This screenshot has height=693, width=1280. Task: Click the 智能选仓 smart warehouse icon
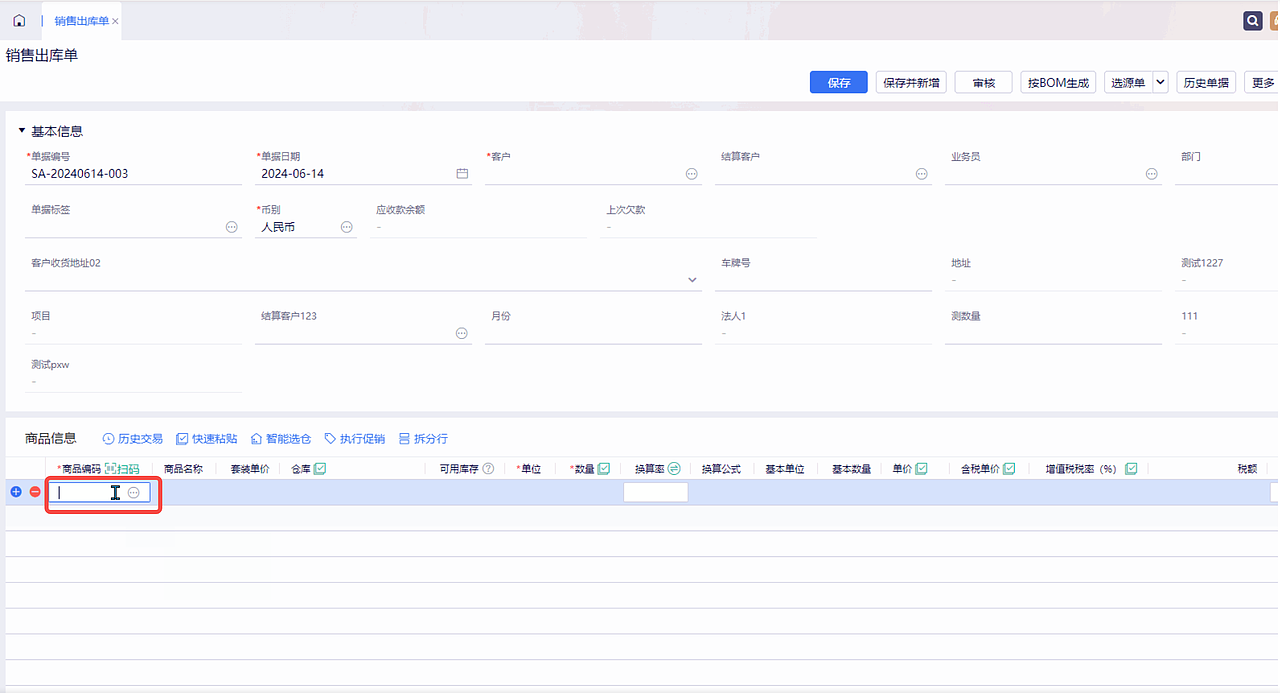coord(256,438)
